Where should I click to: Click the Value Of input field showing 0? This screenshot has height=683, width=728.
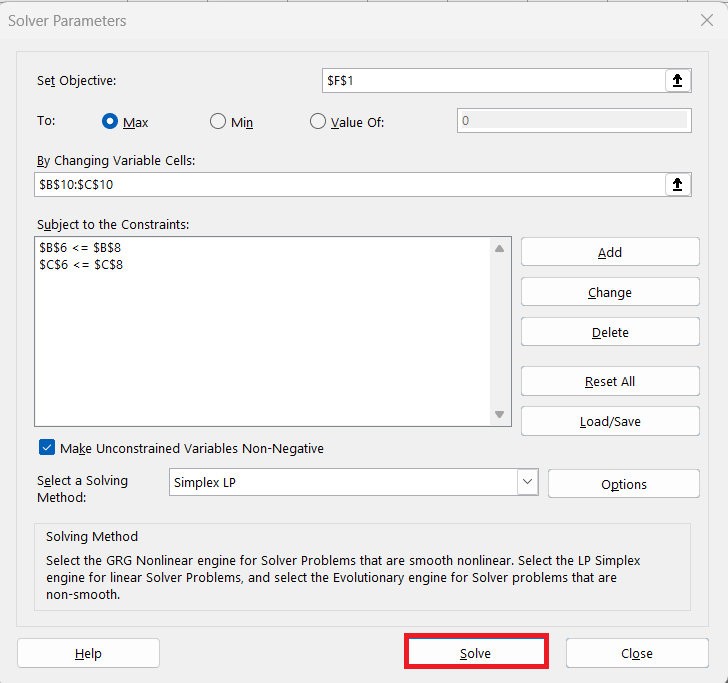[574, 121]
